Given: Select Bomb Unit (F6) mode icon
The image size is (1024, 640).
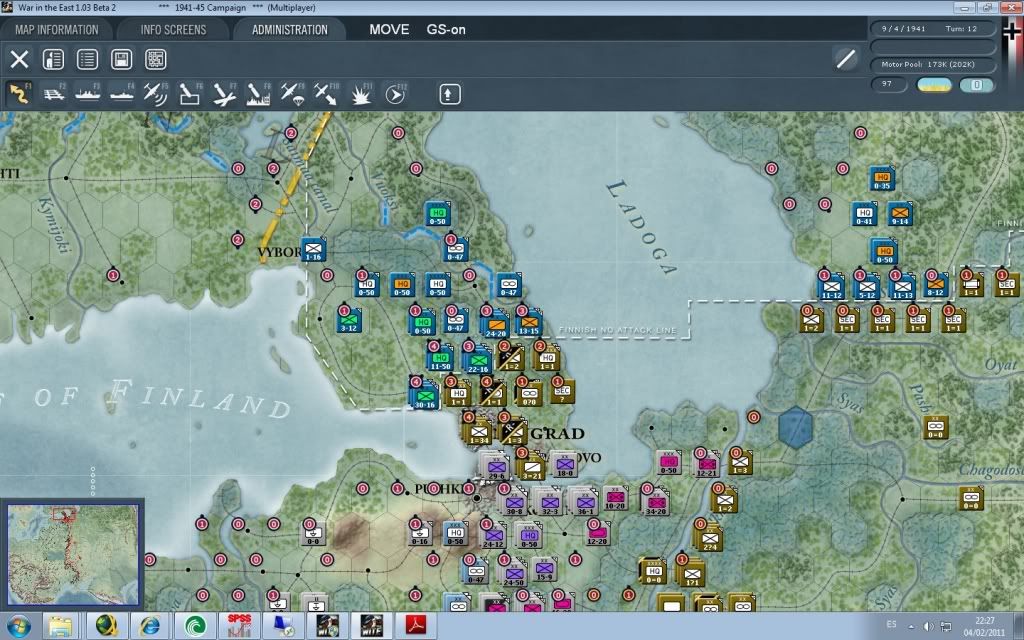Looking at the screenshot, I should (189, 94).
